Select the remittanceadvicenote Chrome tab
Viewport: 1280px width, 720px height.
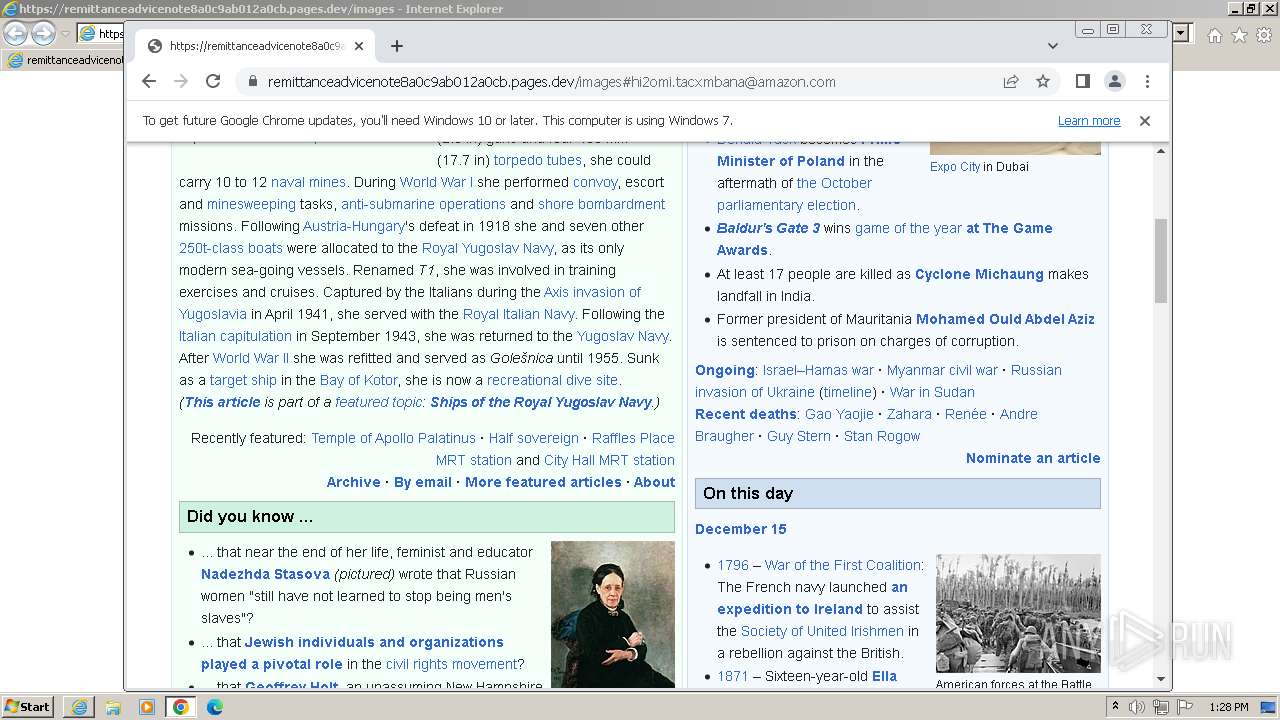click(255, 46)
